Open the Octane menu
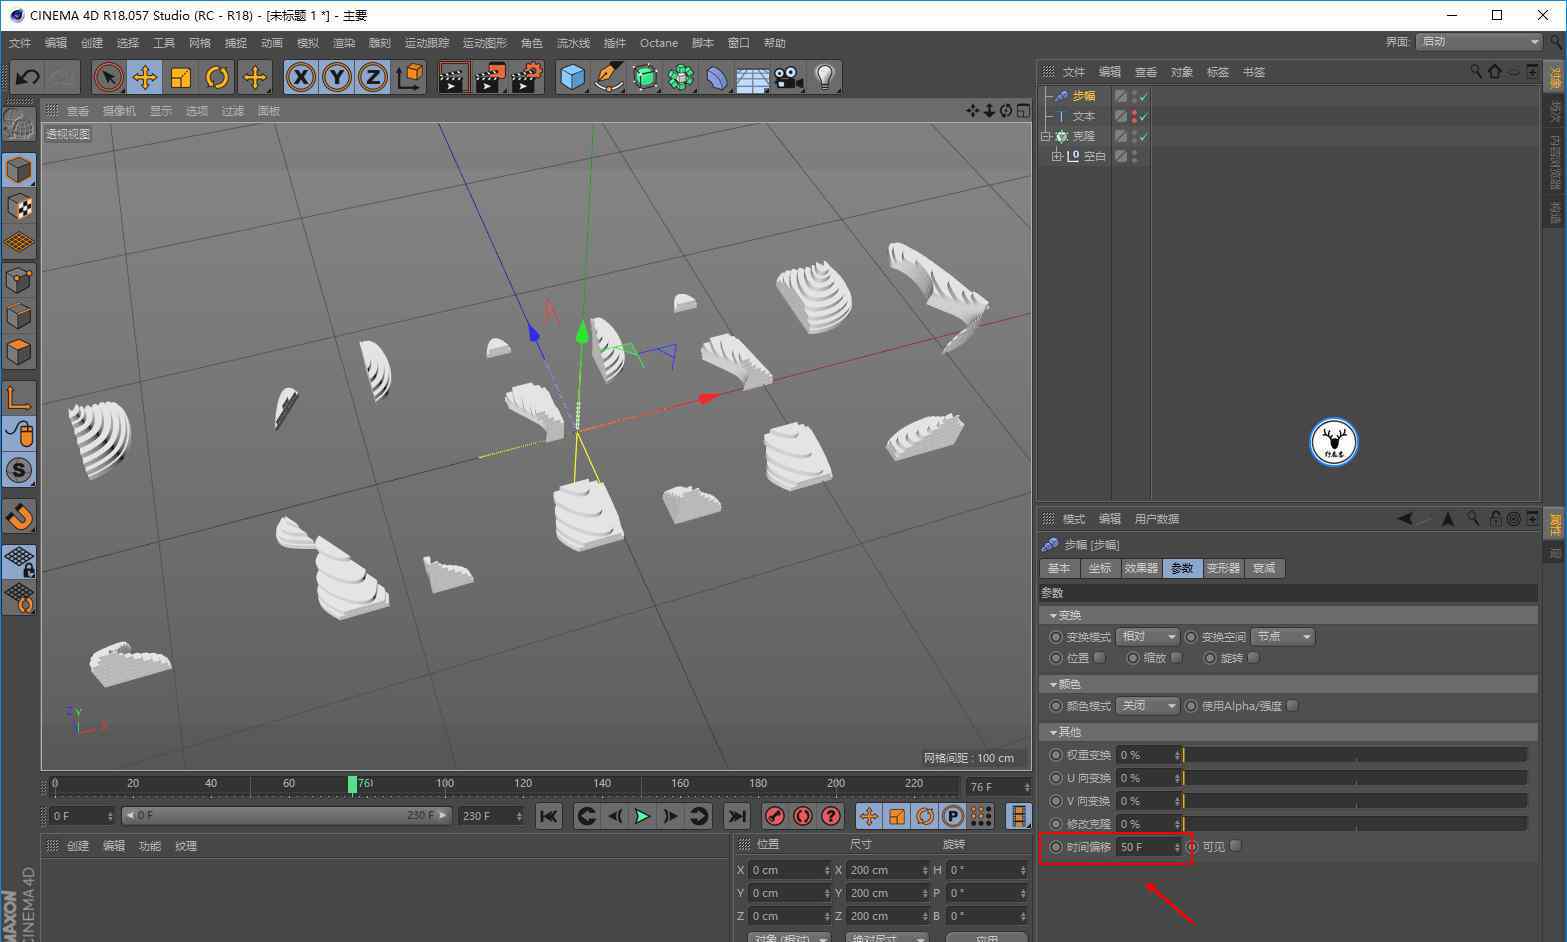This screenshot has height=942, width=1567. (x=659, y=43)
